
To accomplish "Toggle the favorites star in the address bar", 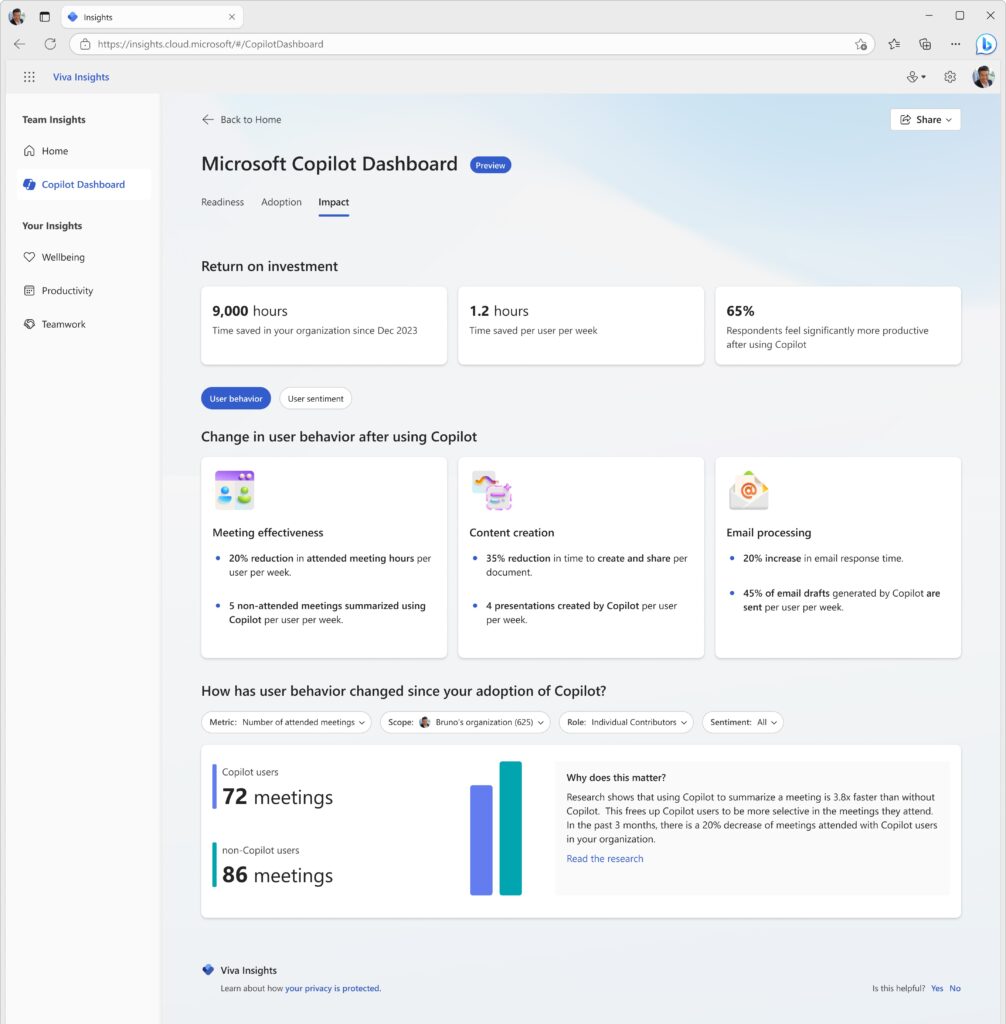I will (859, 44).
